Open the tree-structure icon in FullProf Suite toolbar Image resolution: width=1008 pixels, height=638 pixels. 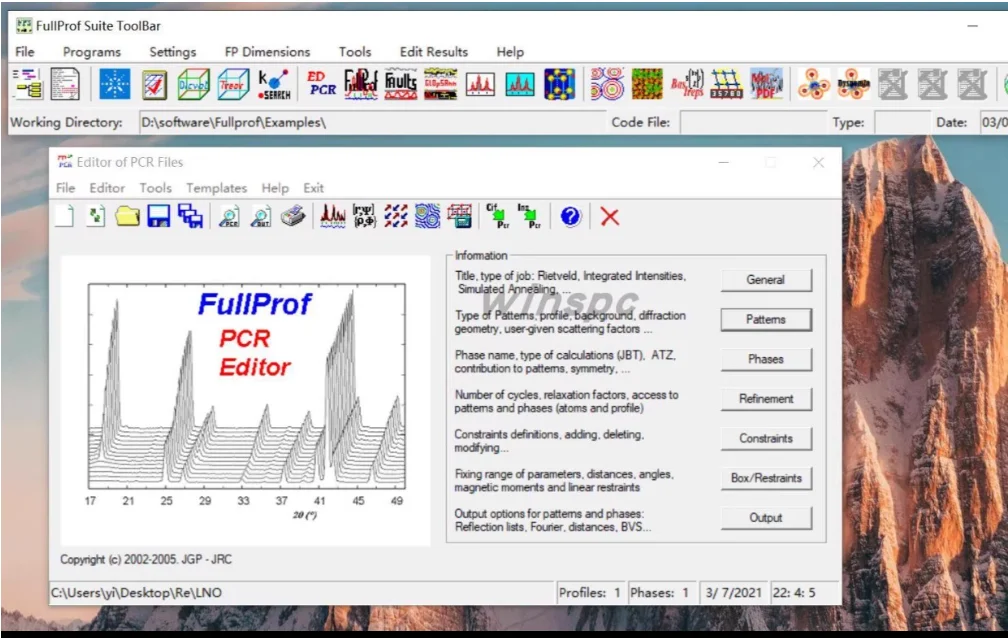tap(27, 84)
